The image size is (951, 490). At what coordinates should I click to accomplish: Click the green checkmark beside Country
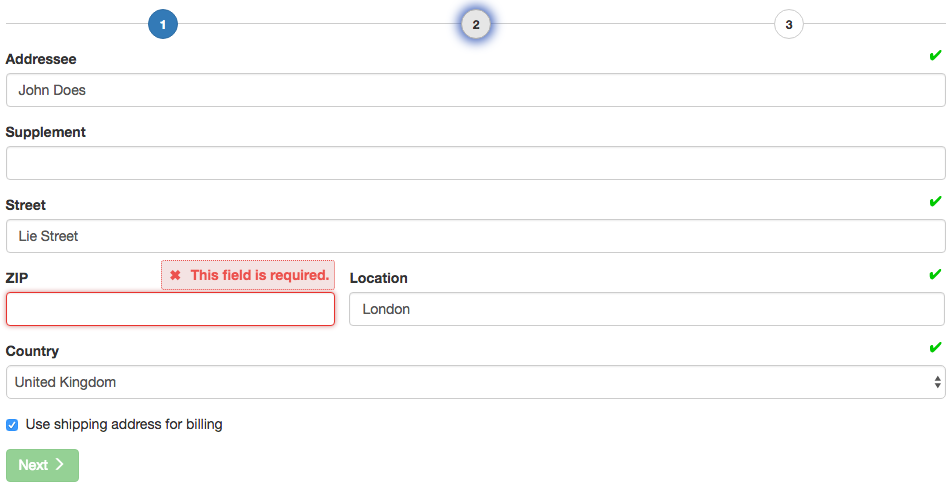coord(935,347)
